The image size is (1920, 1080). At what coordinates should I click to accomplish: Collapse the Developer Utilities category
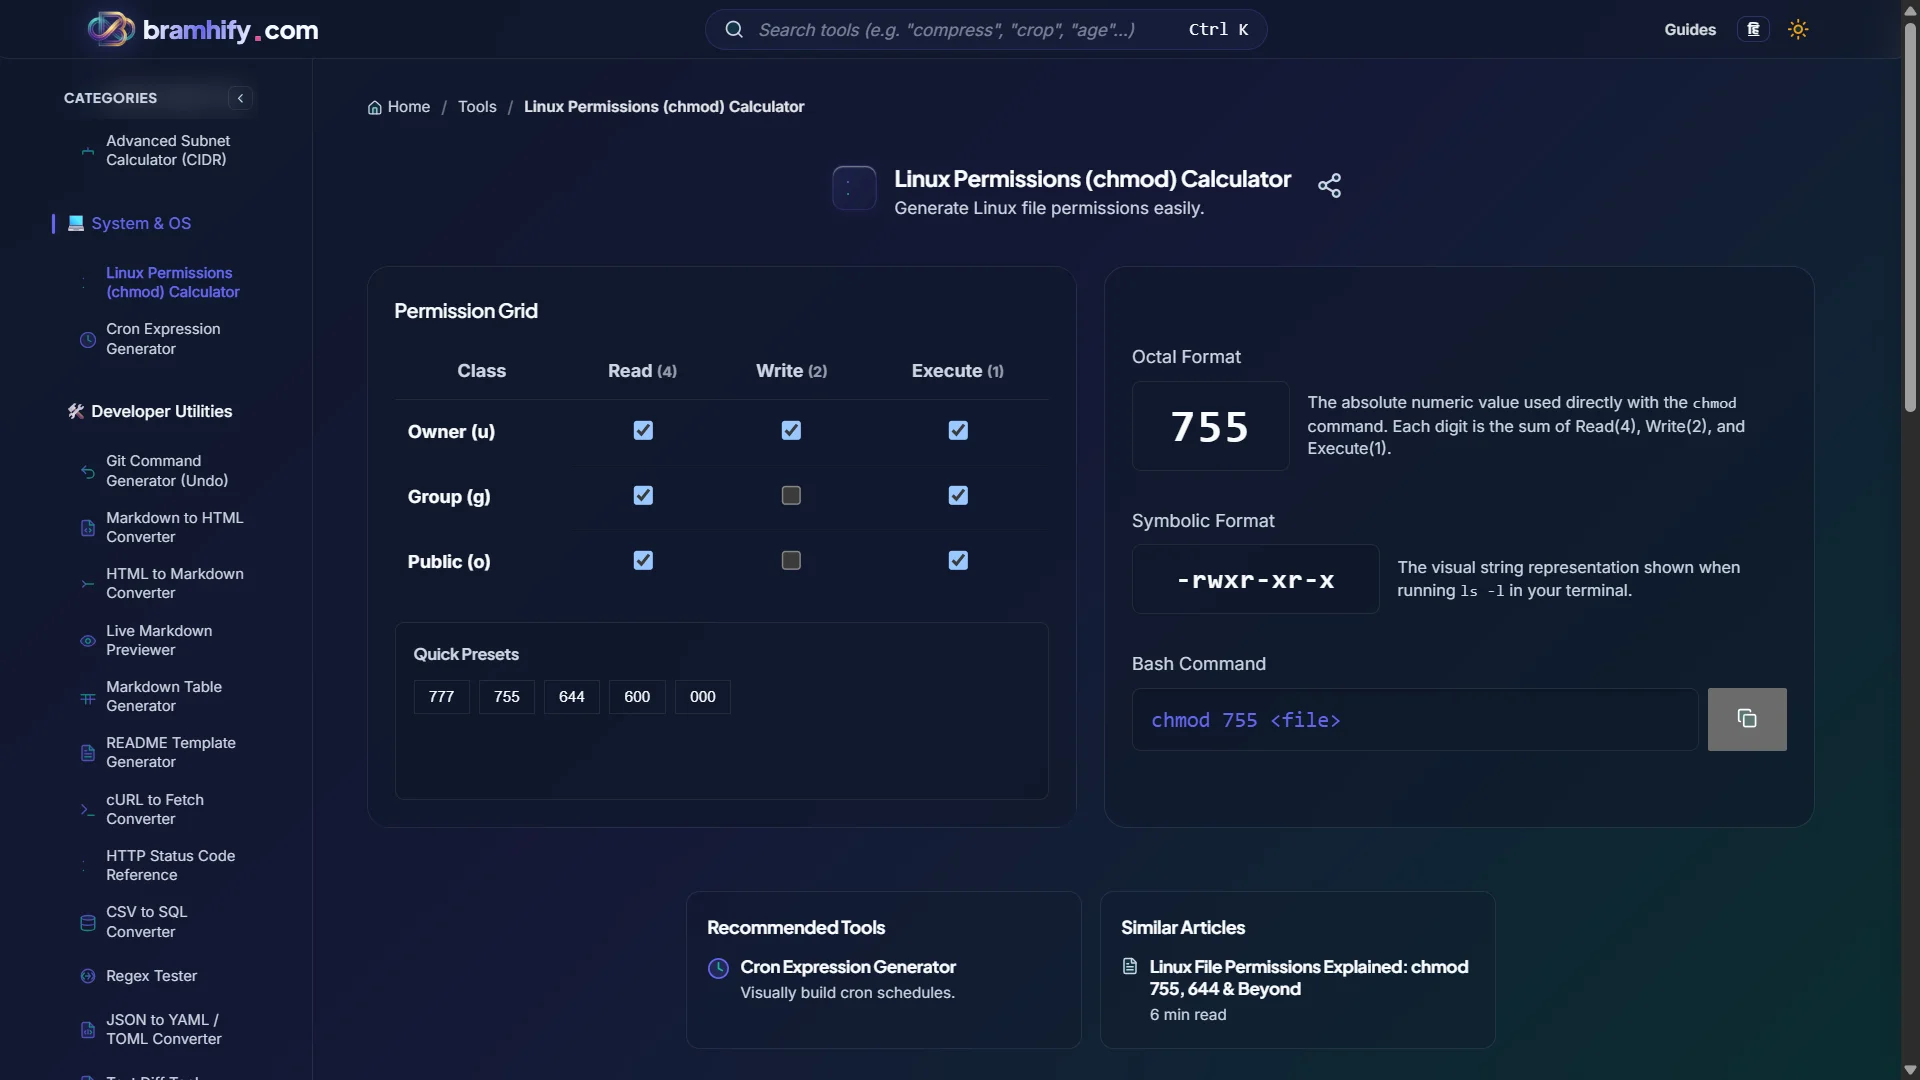149,411
